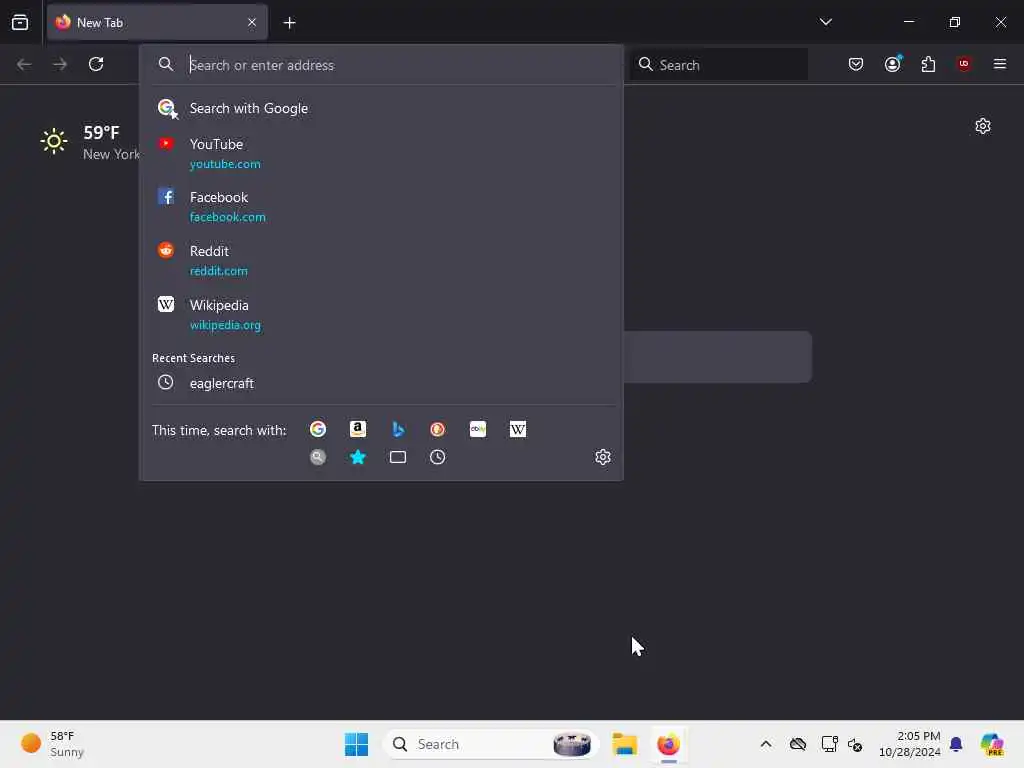Select the Facebook suggestion
This screenshot has width=1024, height=768.
pos(381,206)
